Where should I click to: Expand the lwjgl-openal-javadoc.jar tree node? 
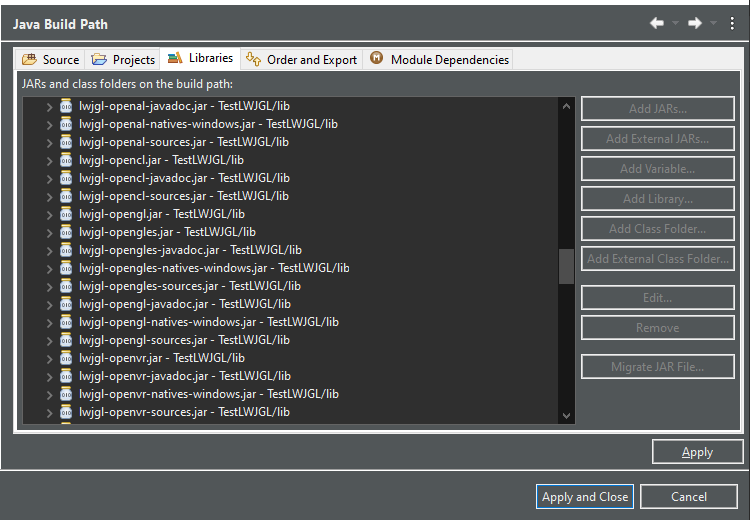point(49,107)
